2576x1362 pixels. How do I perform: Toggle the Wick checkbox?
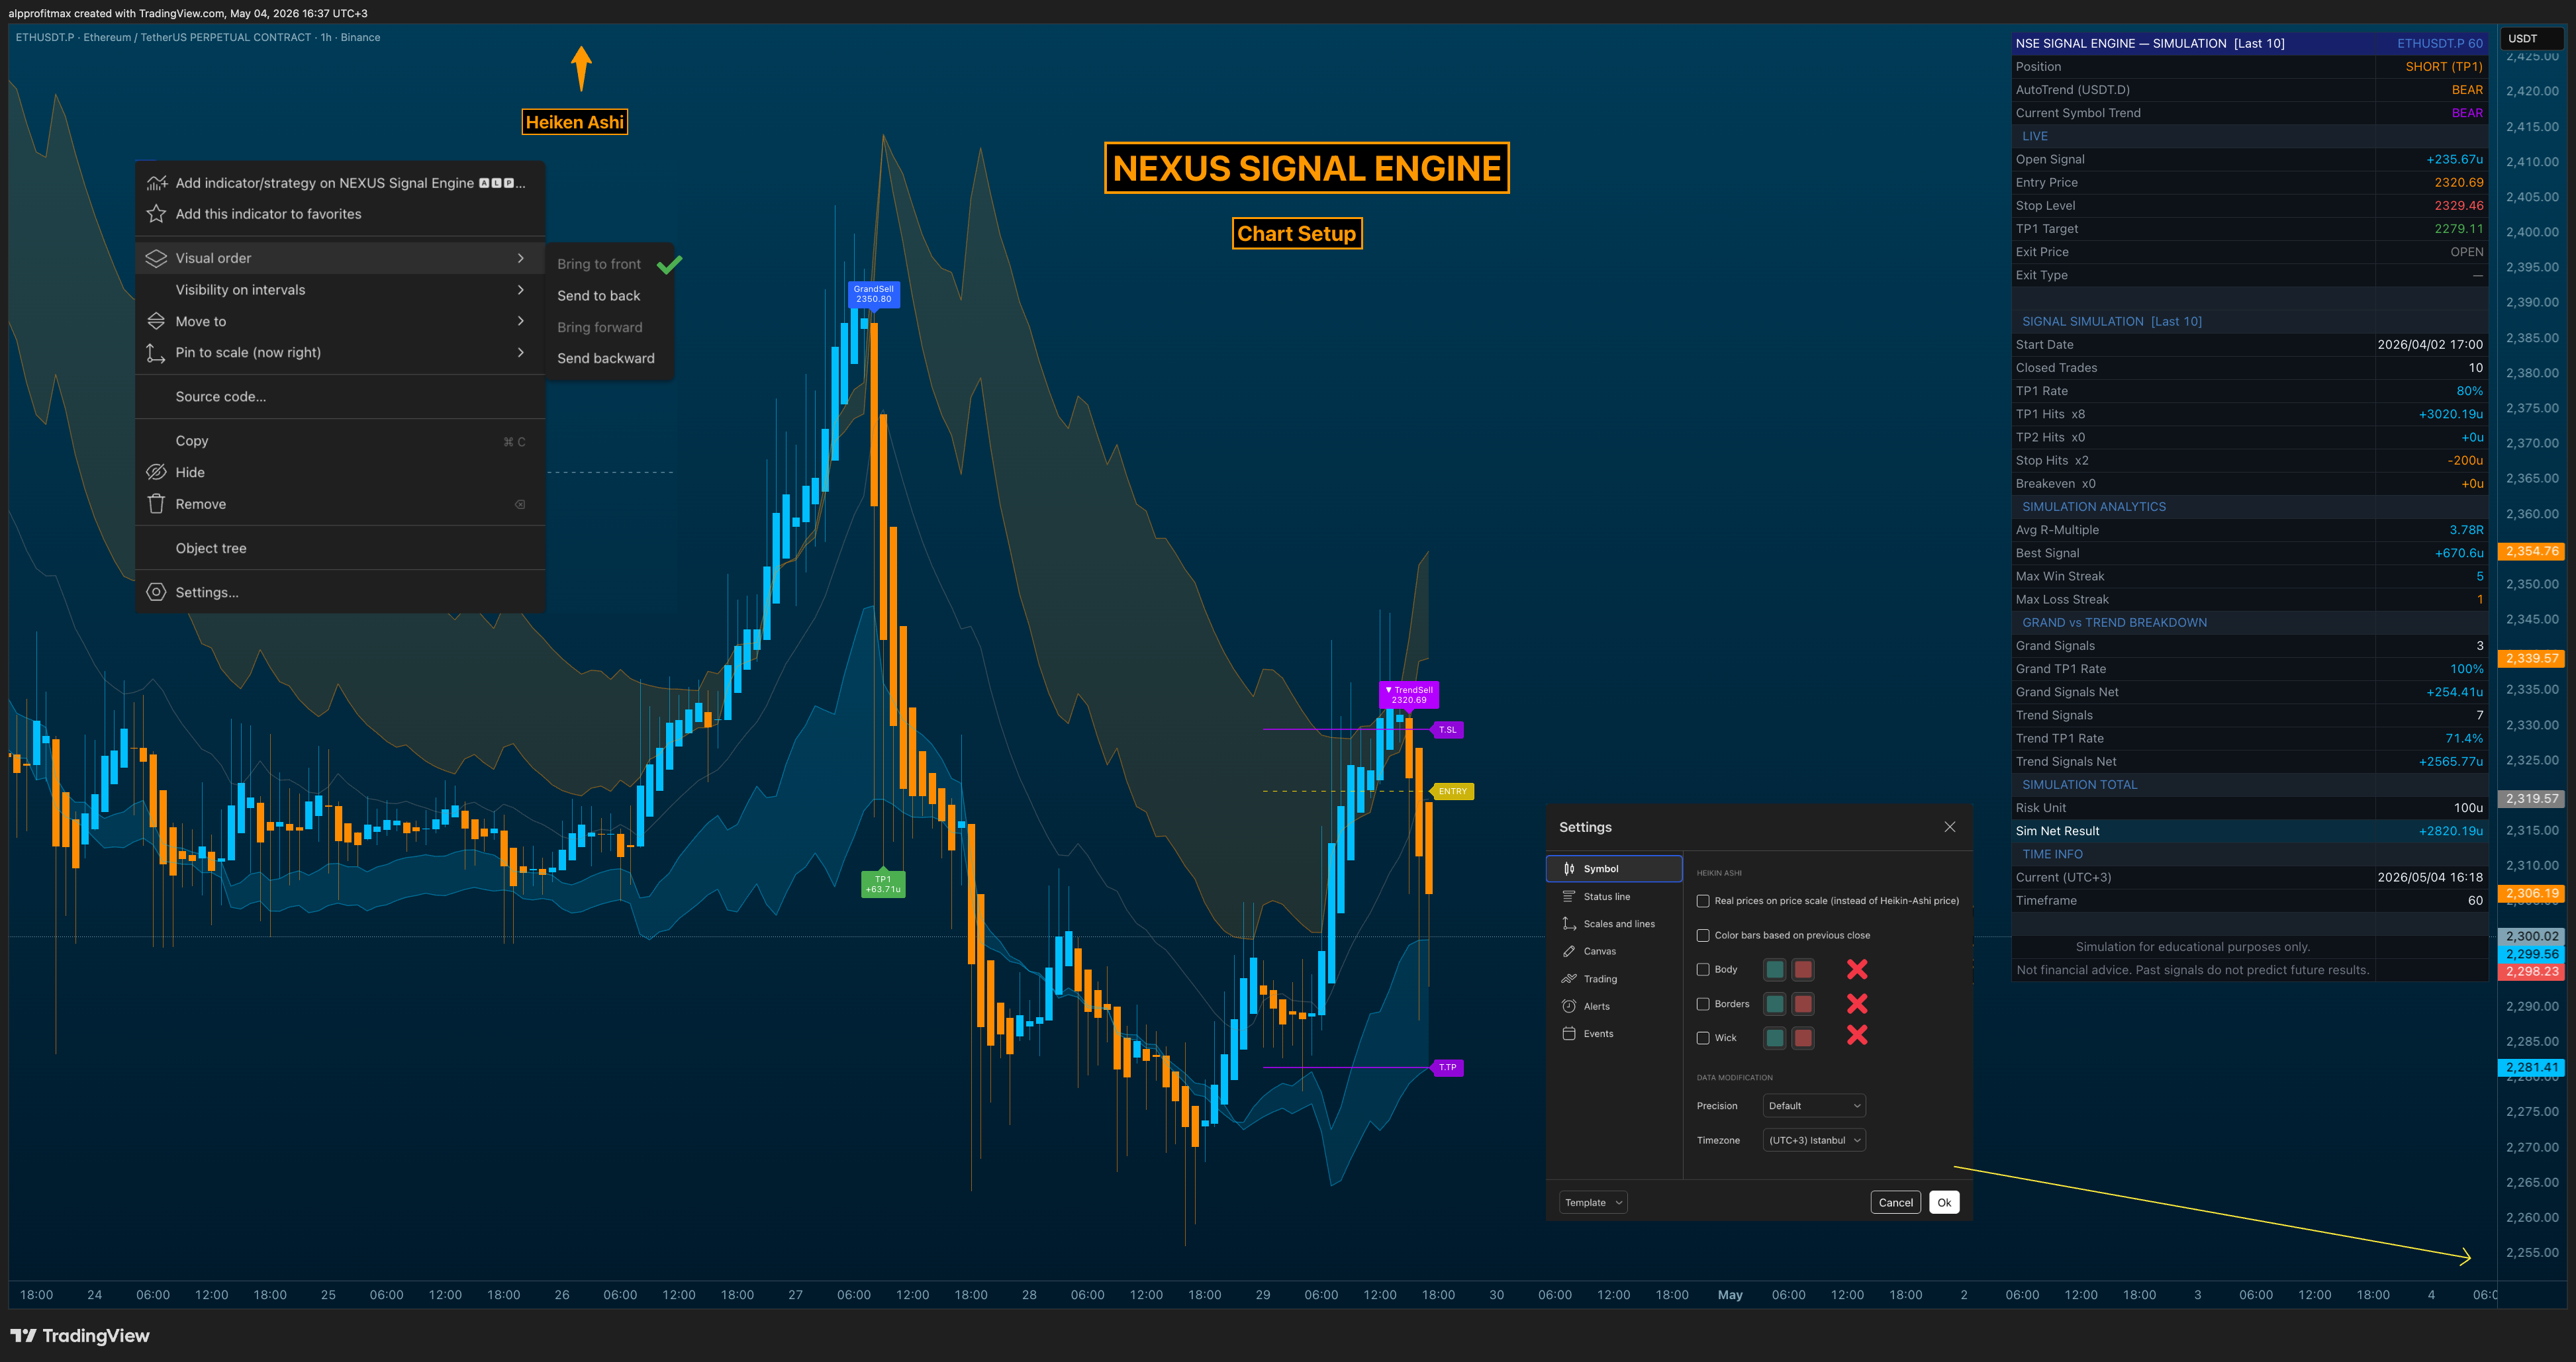pos(1702,1038)
